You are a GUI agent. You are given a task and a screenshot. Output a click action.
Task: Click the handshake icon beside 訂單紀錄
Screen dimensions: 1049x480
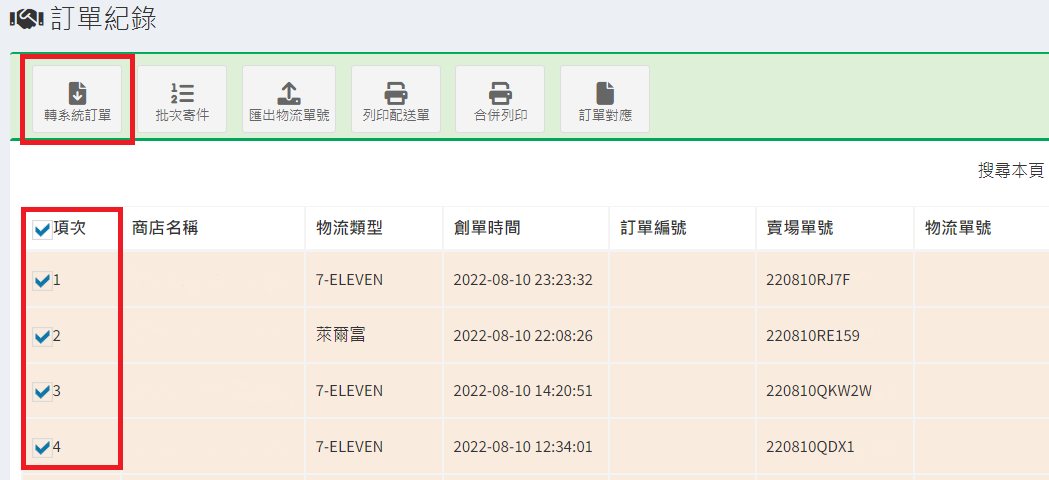click(26, 19)
